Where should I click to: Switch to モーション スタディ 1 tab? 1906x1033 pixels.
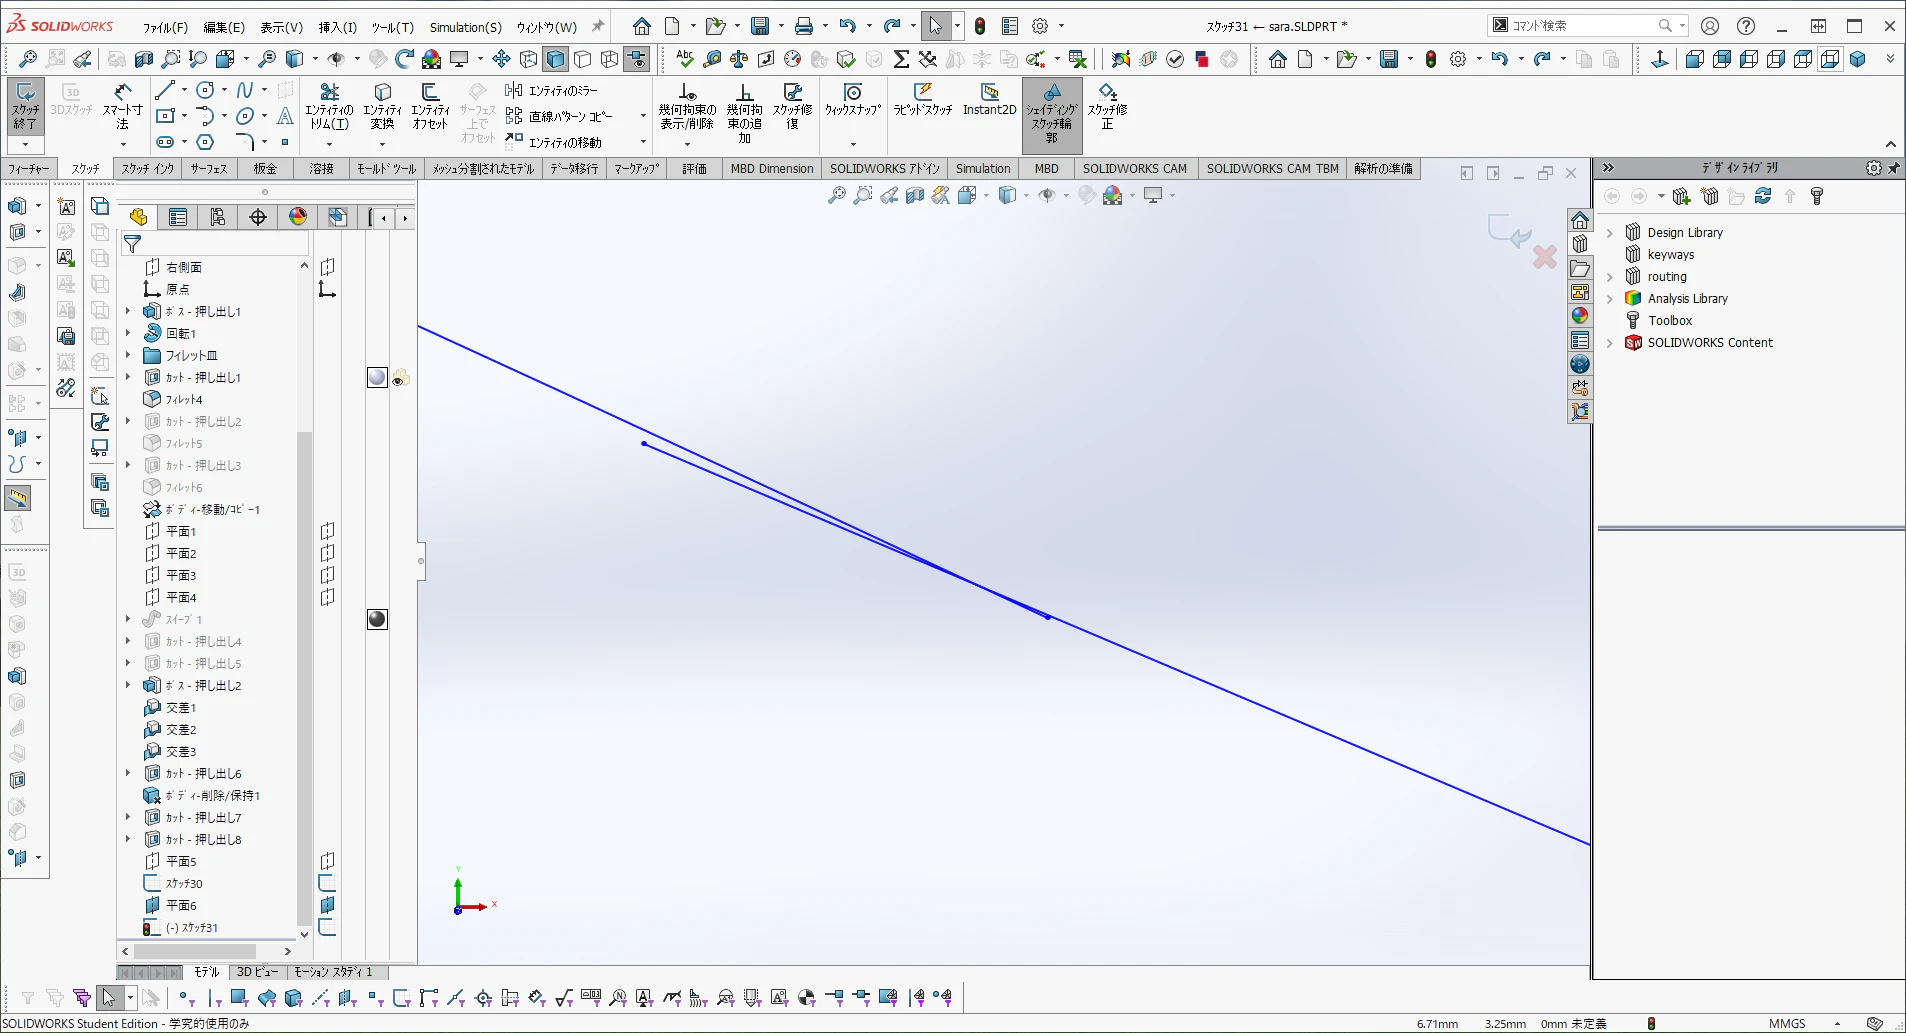[x=332, y=972]
